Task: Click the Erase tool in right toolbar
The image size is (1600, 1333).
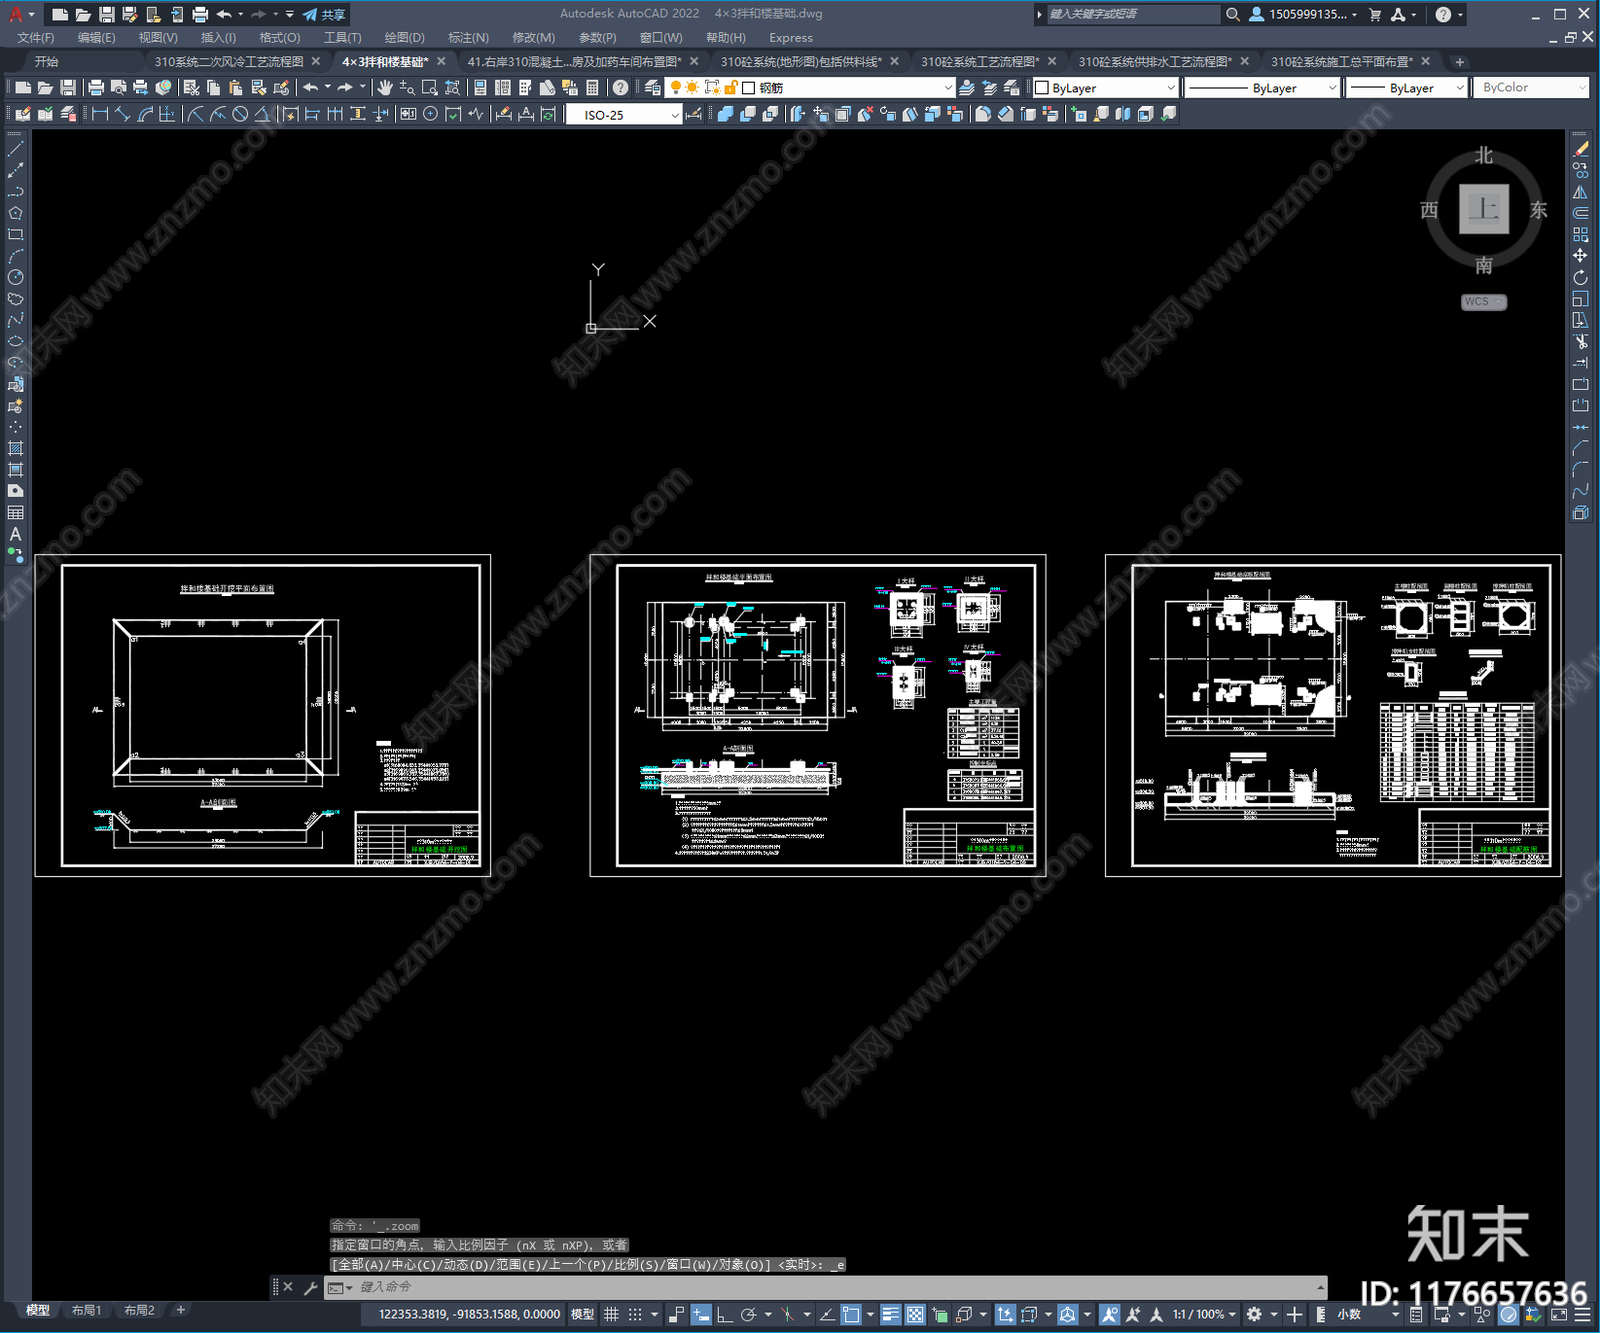Action: coord(1580,149)
